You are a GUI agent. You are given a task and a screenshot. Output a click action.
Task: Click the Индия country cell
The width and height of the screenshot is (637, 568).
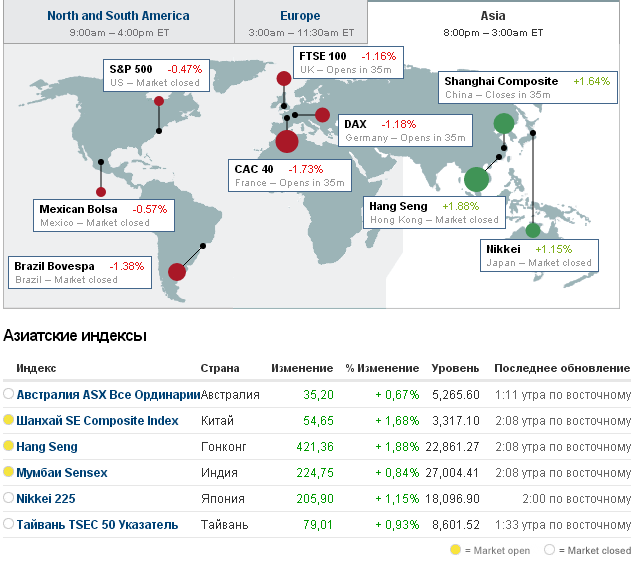pos(219,473)
